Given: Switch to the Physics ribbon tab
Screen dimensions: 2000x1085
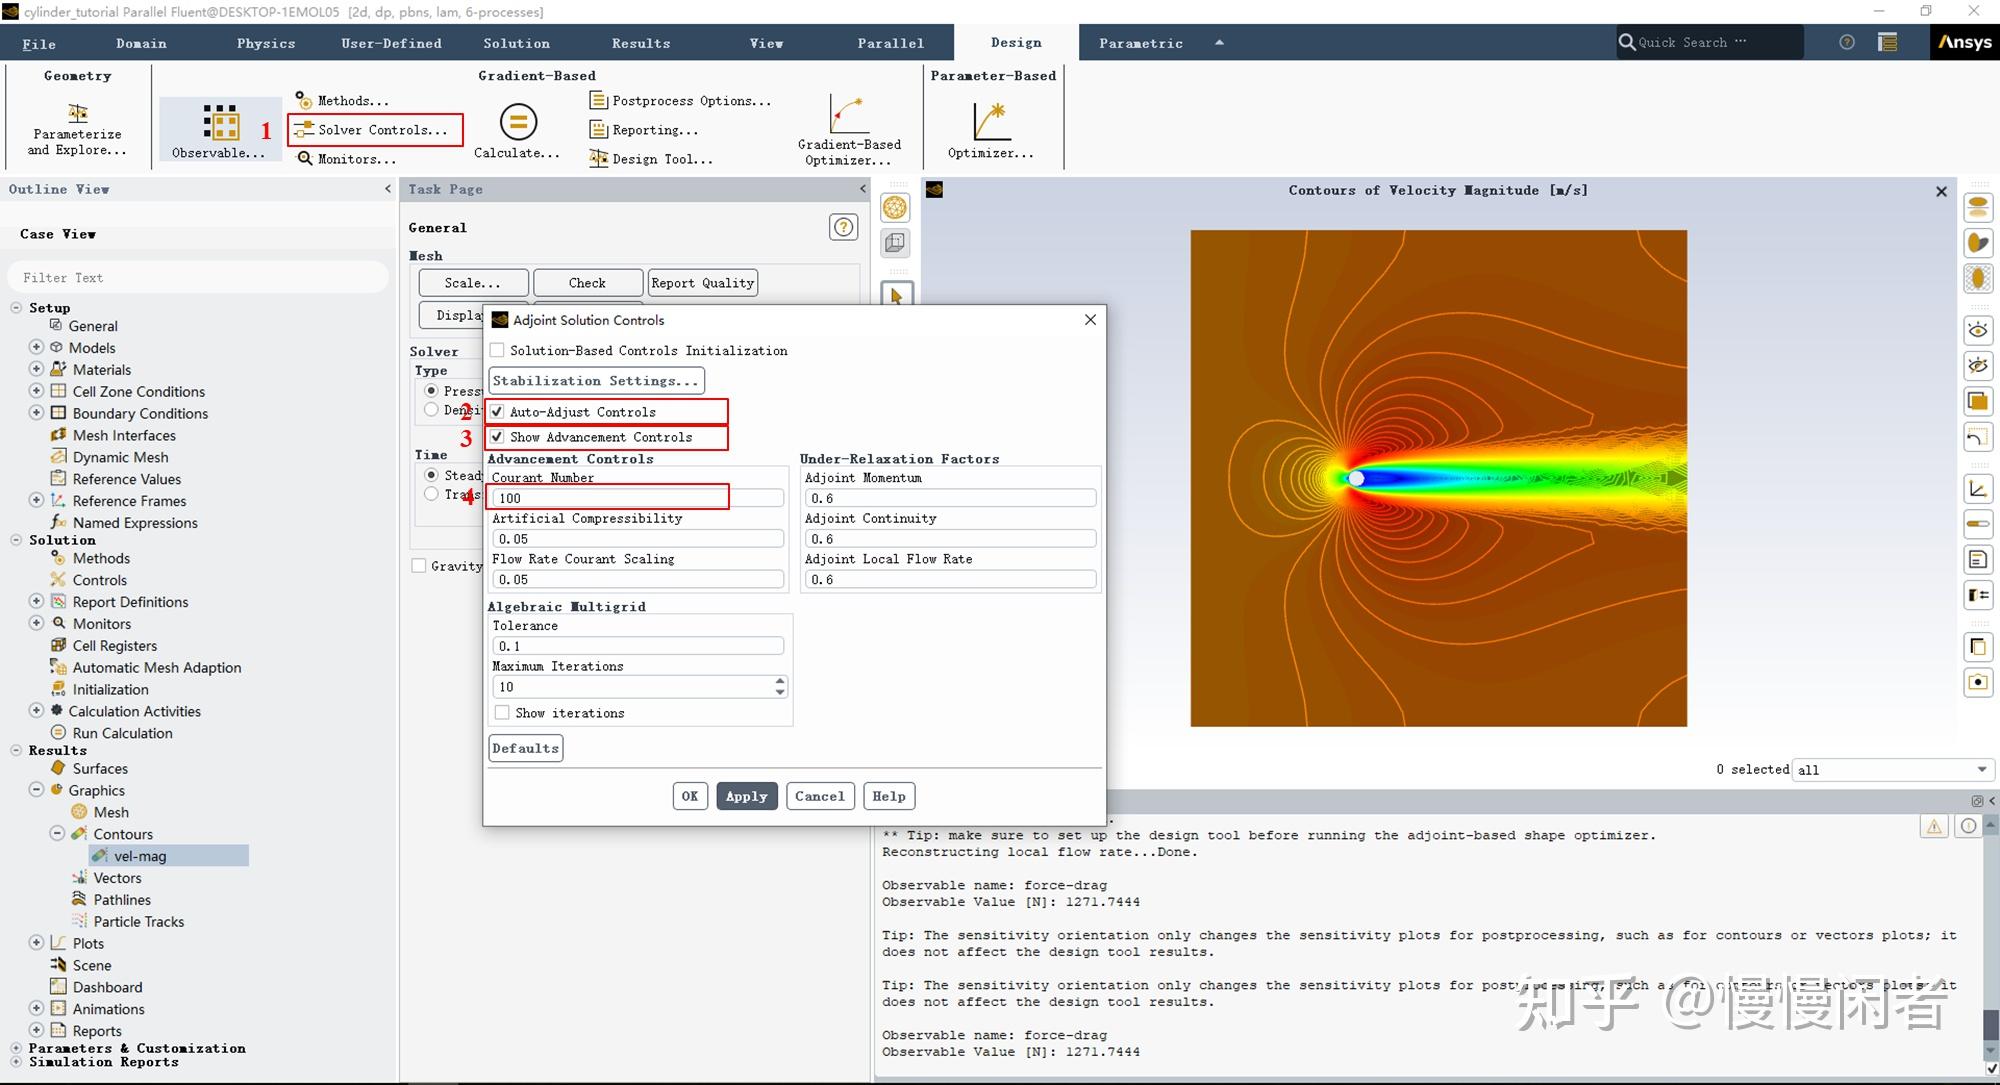Looking at the screenshot, I should click(265, 43).
